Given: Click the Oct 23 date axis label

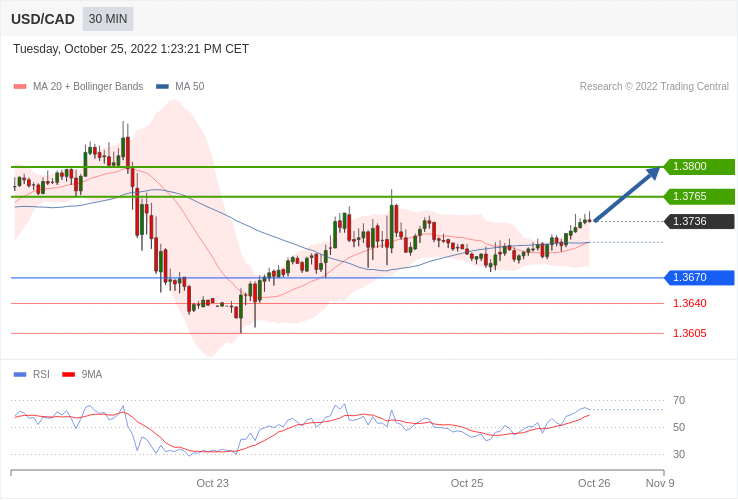Looking at the screenshot, I should click(212, 484).
